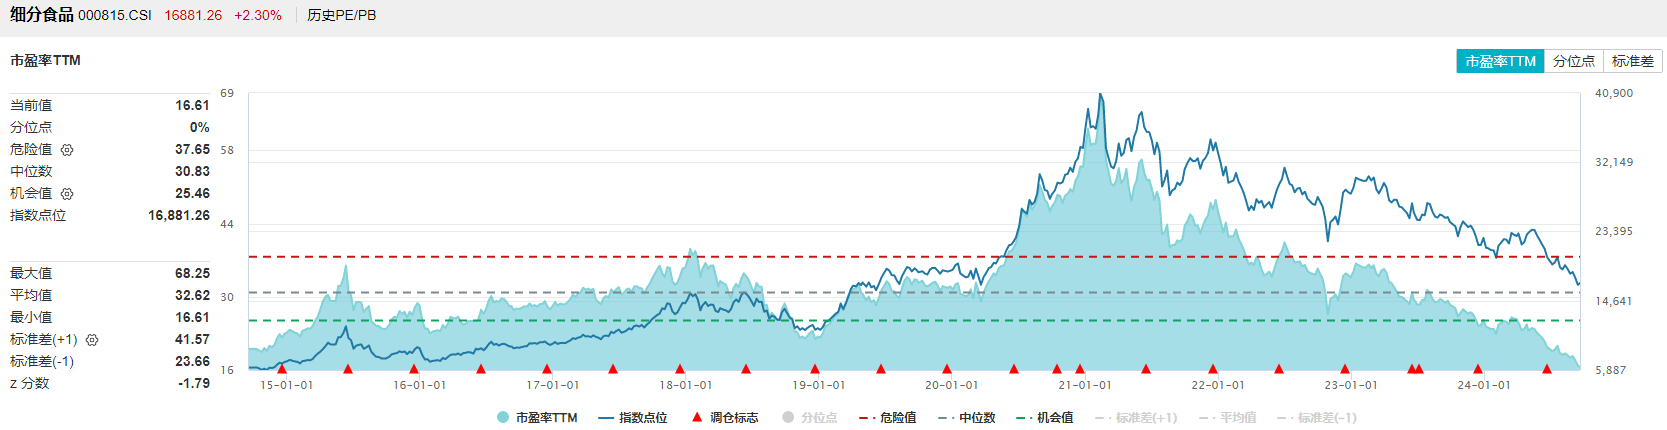Click the 细分食品 index name in header

point(42,15)
